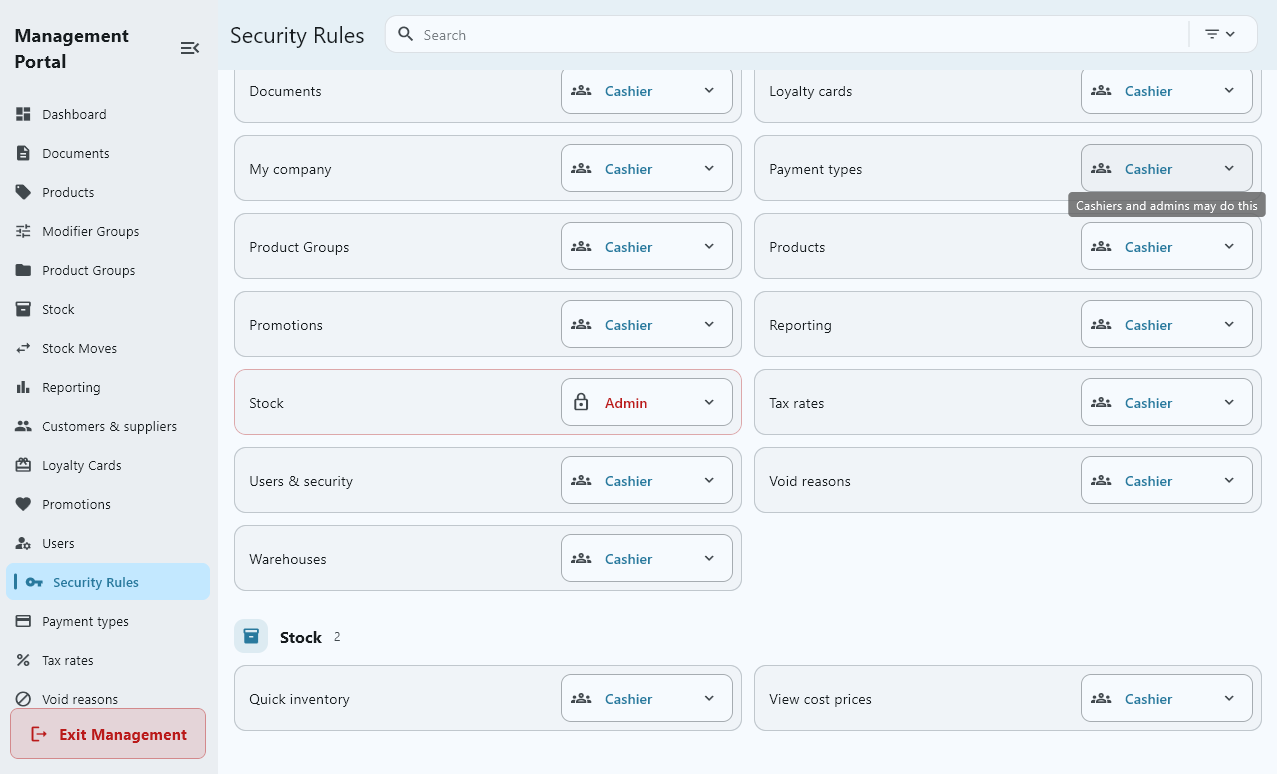Viewport: 1277px width, 774px height.
Task: Click the Reporting bar-chart icon
Action: point(23,387)
